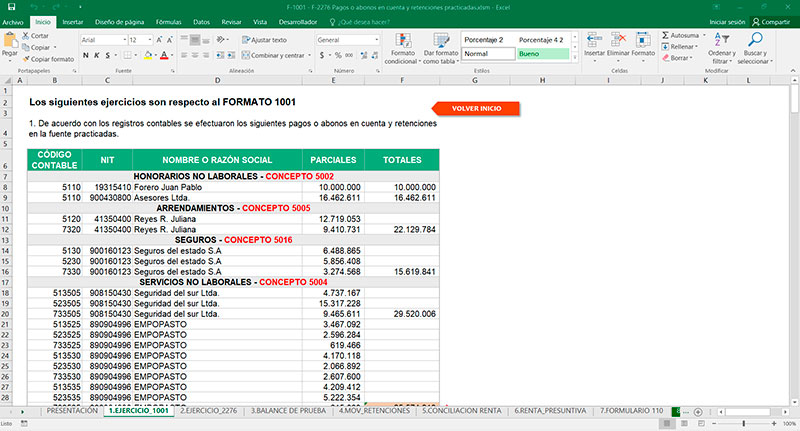Screen dimensions: 800x431
Task: Center cell text horizontally
Action: click(x=195, y=55)
